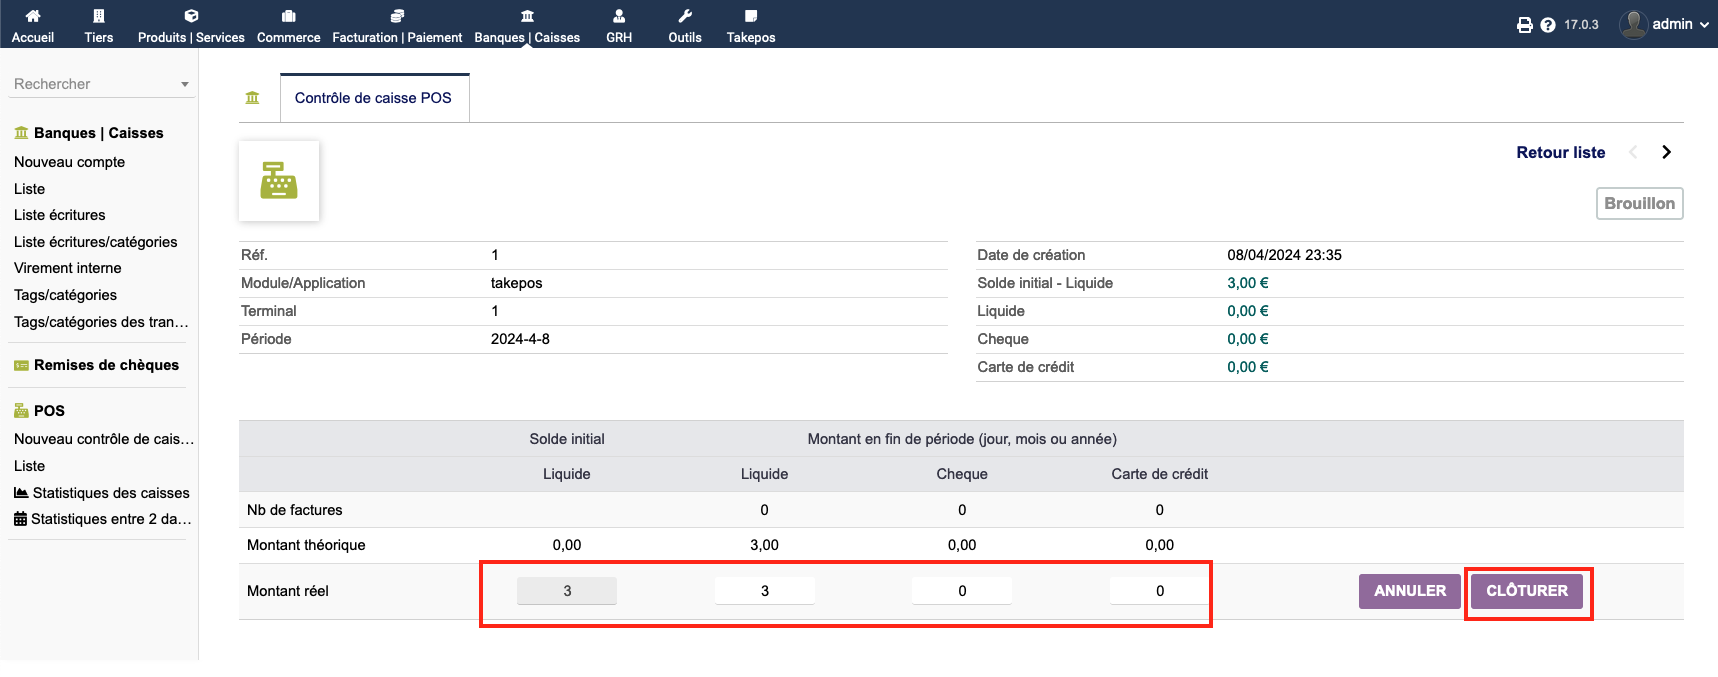
Task: Open Statistiques des caisses in sidebar
Action: [x=110, y=493]
